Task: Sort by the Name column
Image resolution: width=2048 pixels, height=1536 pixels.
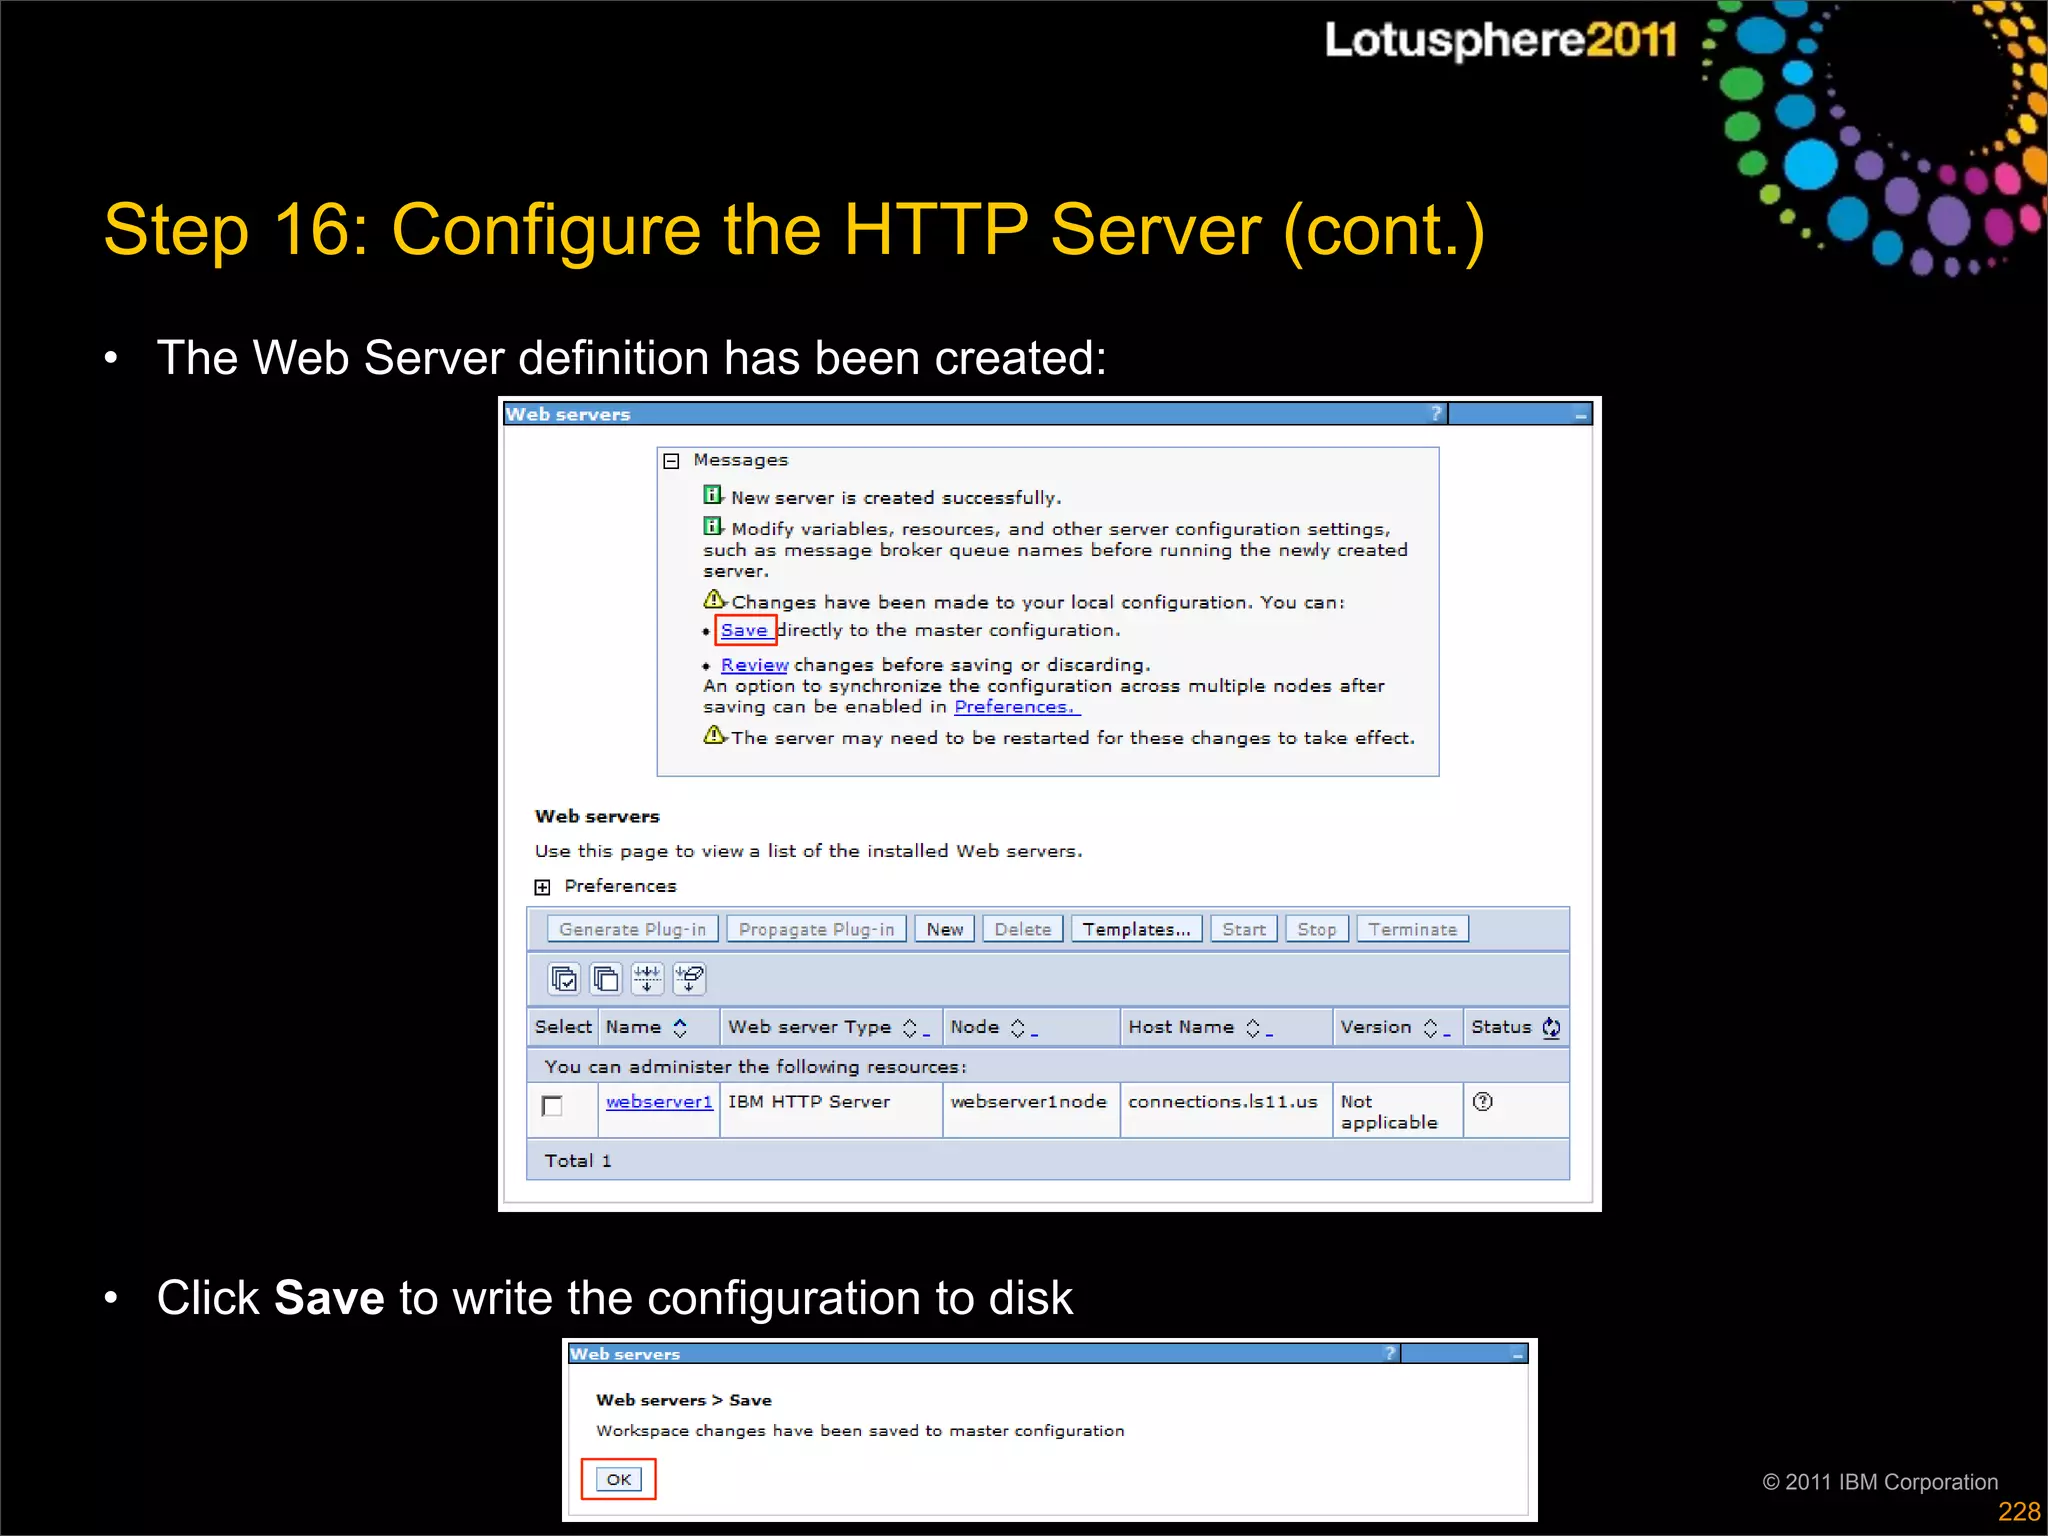Action: 680,1028
